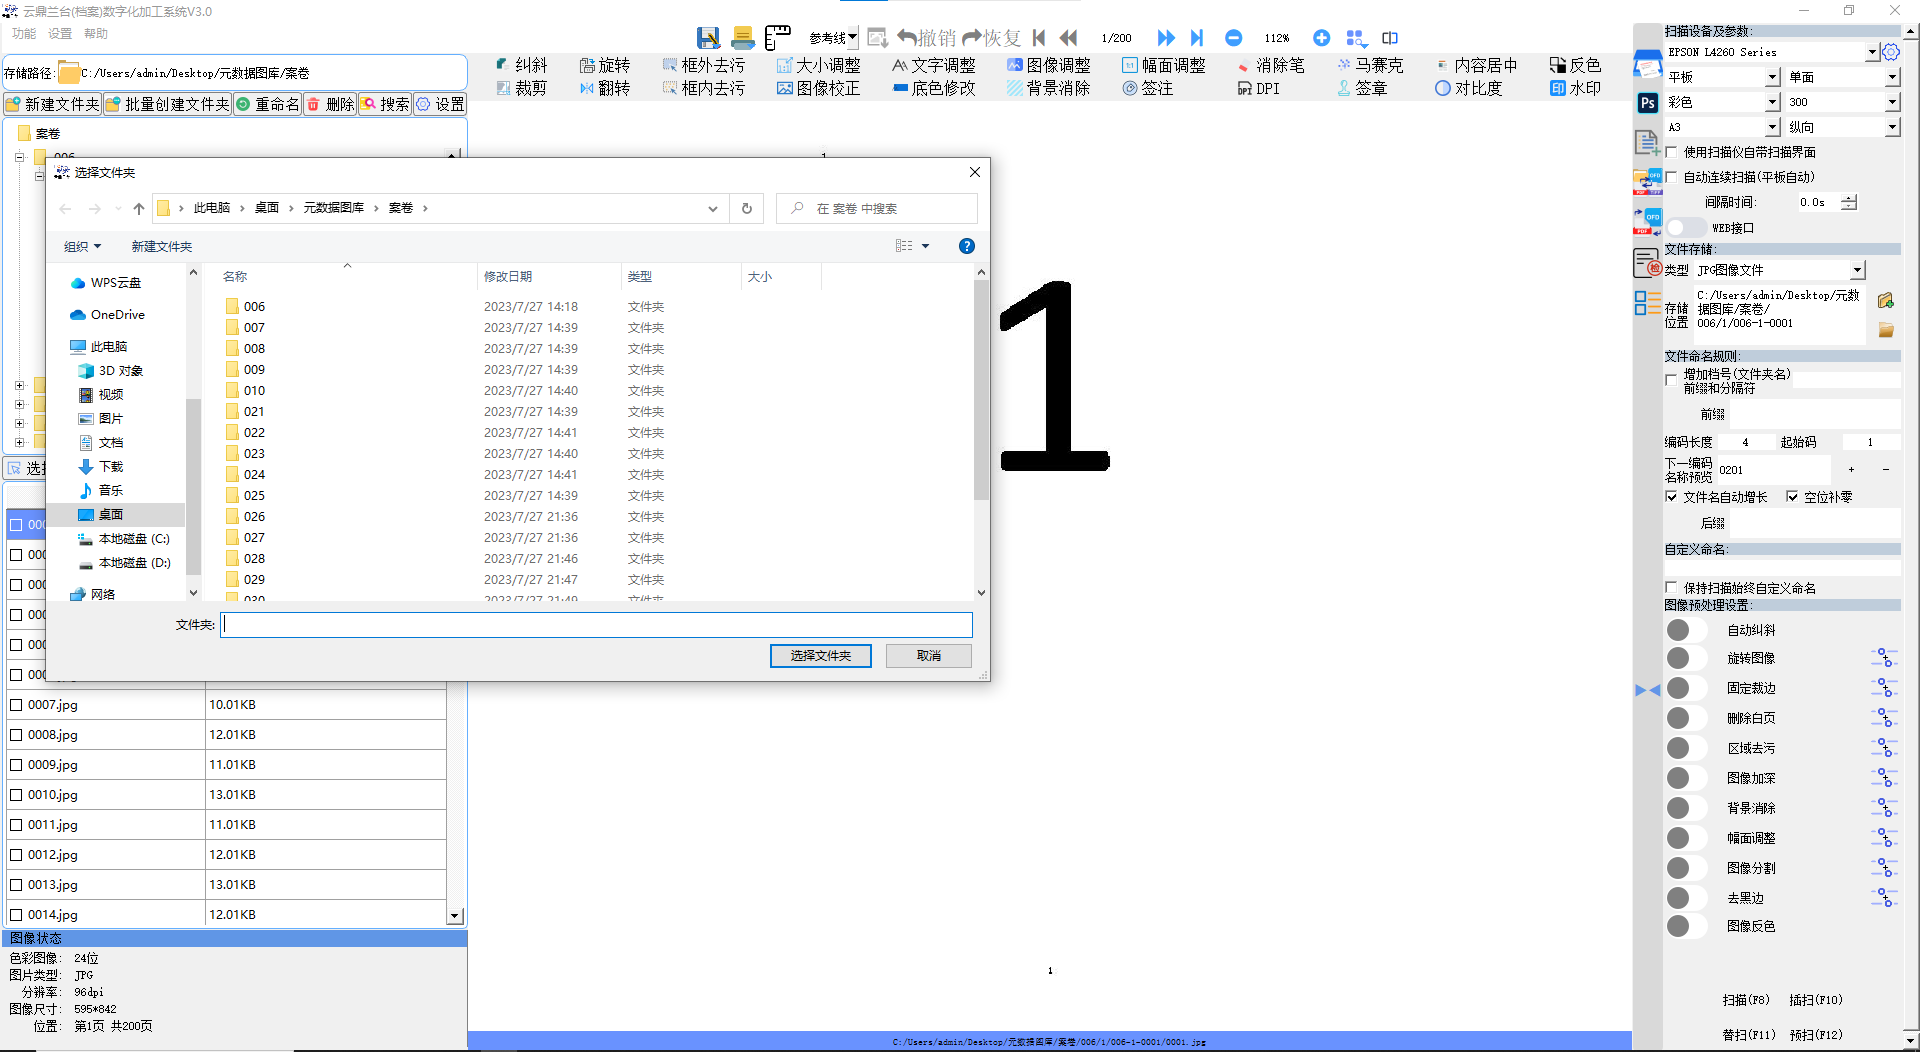Click the 选择文件夹 confirm button
Image resolution: width=1920 pixels, height=1052 pixels.
[820, 656]
